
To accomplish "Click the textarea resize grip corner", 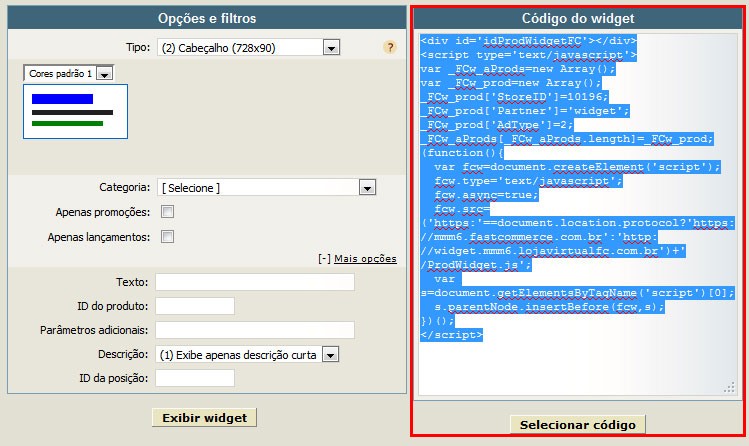I will coord(729,388).
